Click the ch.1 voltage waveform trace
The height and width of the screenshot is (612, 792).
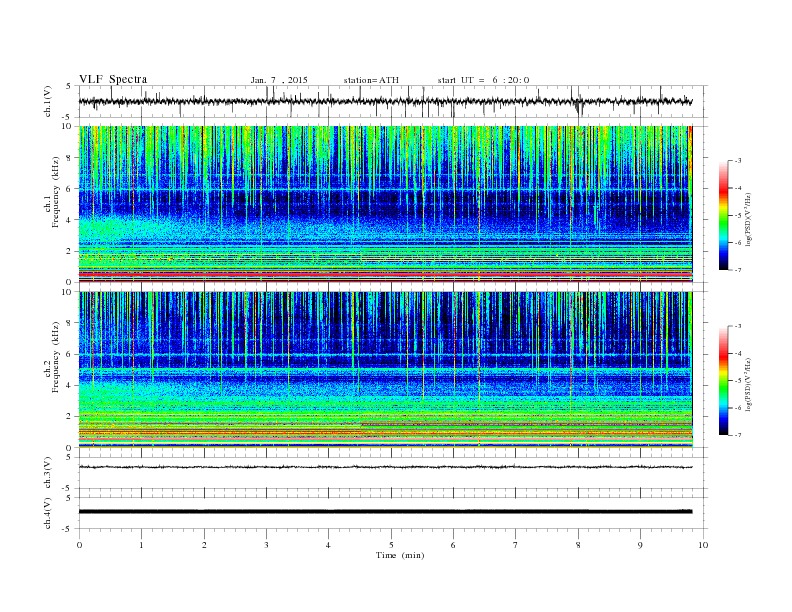[385, 101]
